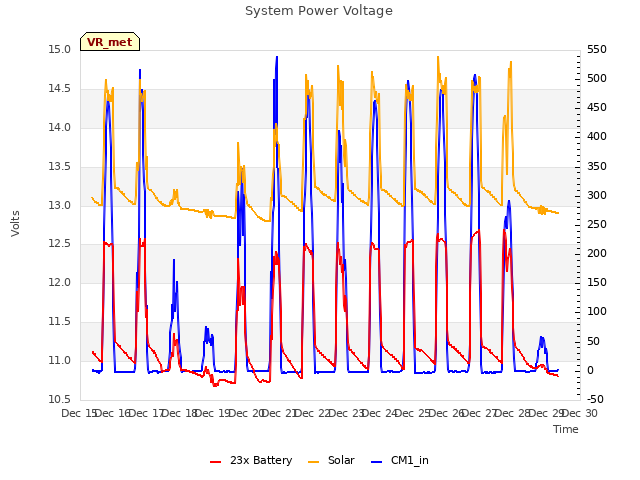640x480 pixels.
Task: Click the 550 right axis tick label
Action: coord(597,49)
